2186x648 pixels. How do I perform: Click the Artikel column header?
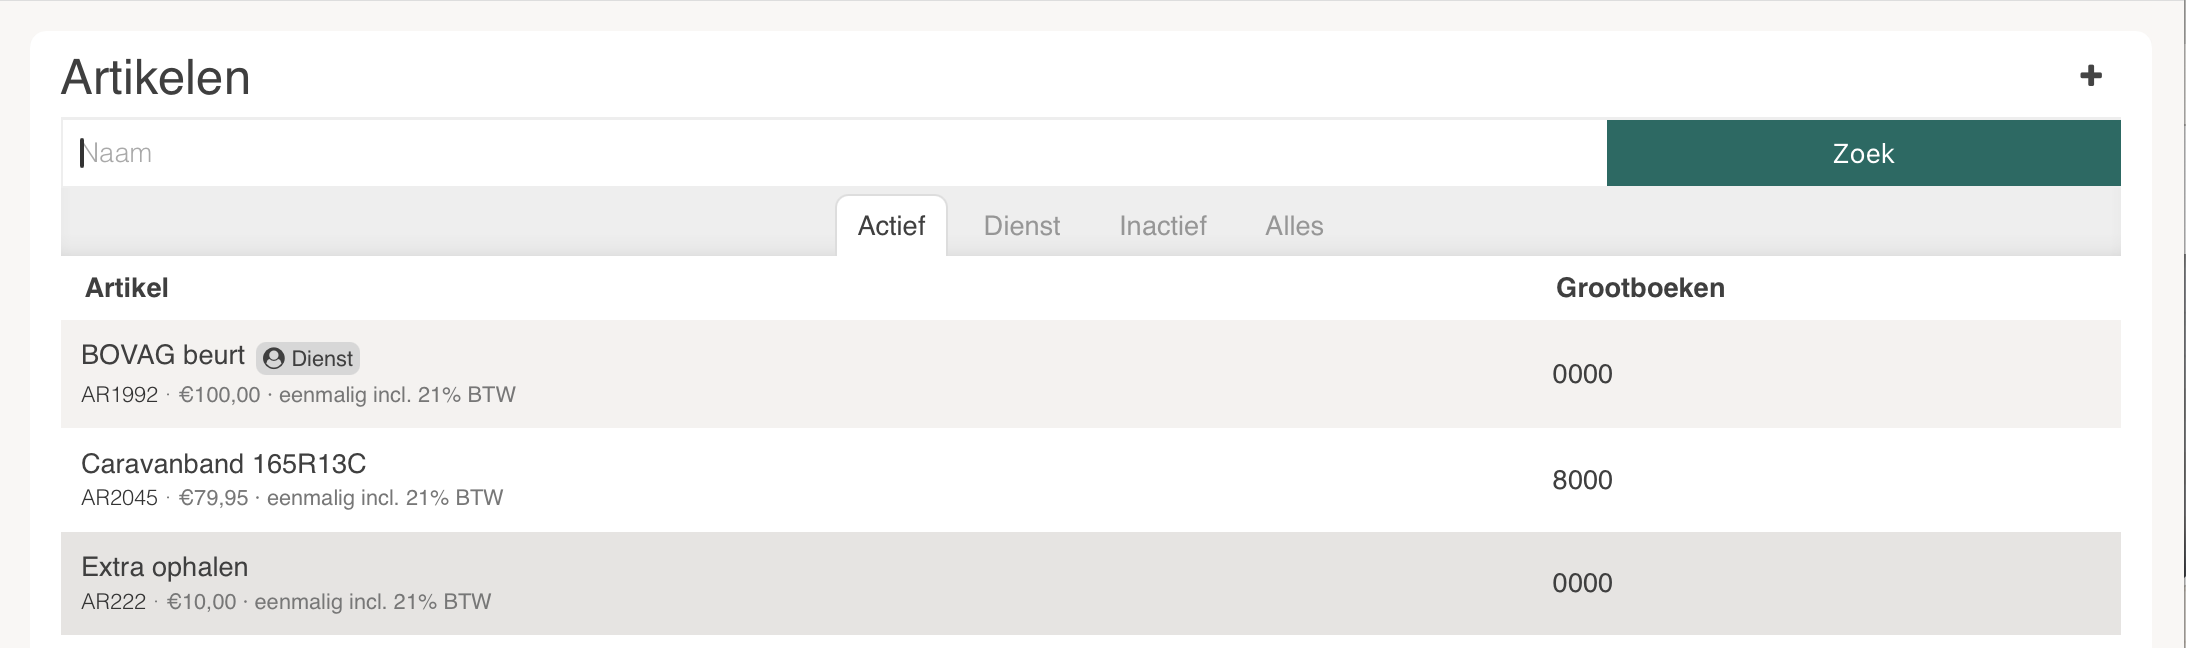click(127, 288)
